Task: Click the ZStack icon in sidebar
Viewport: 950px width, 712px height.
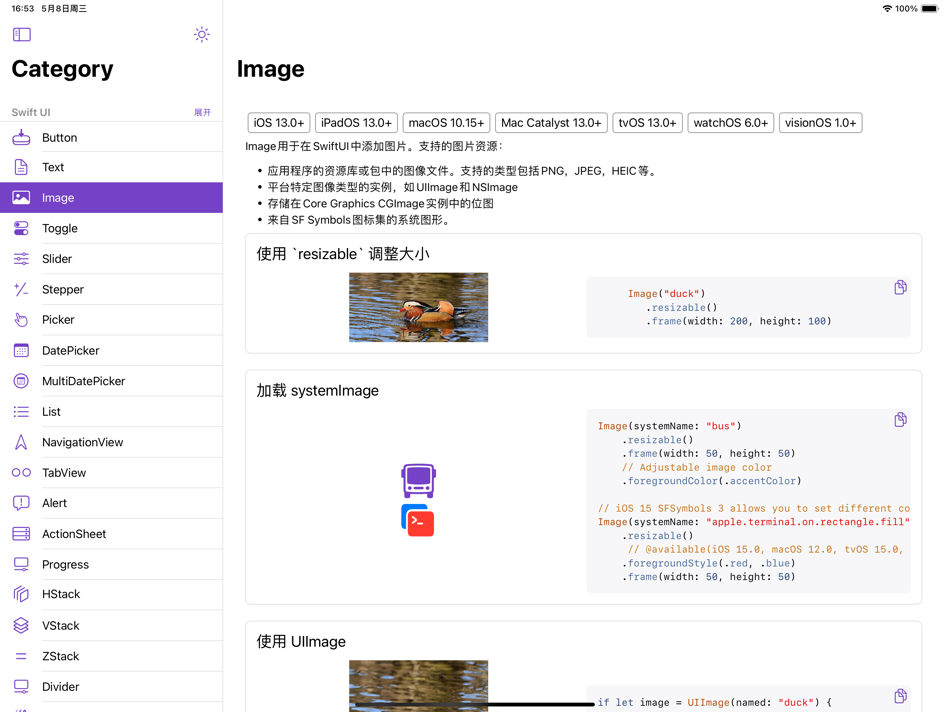Action: coord(23,655)
